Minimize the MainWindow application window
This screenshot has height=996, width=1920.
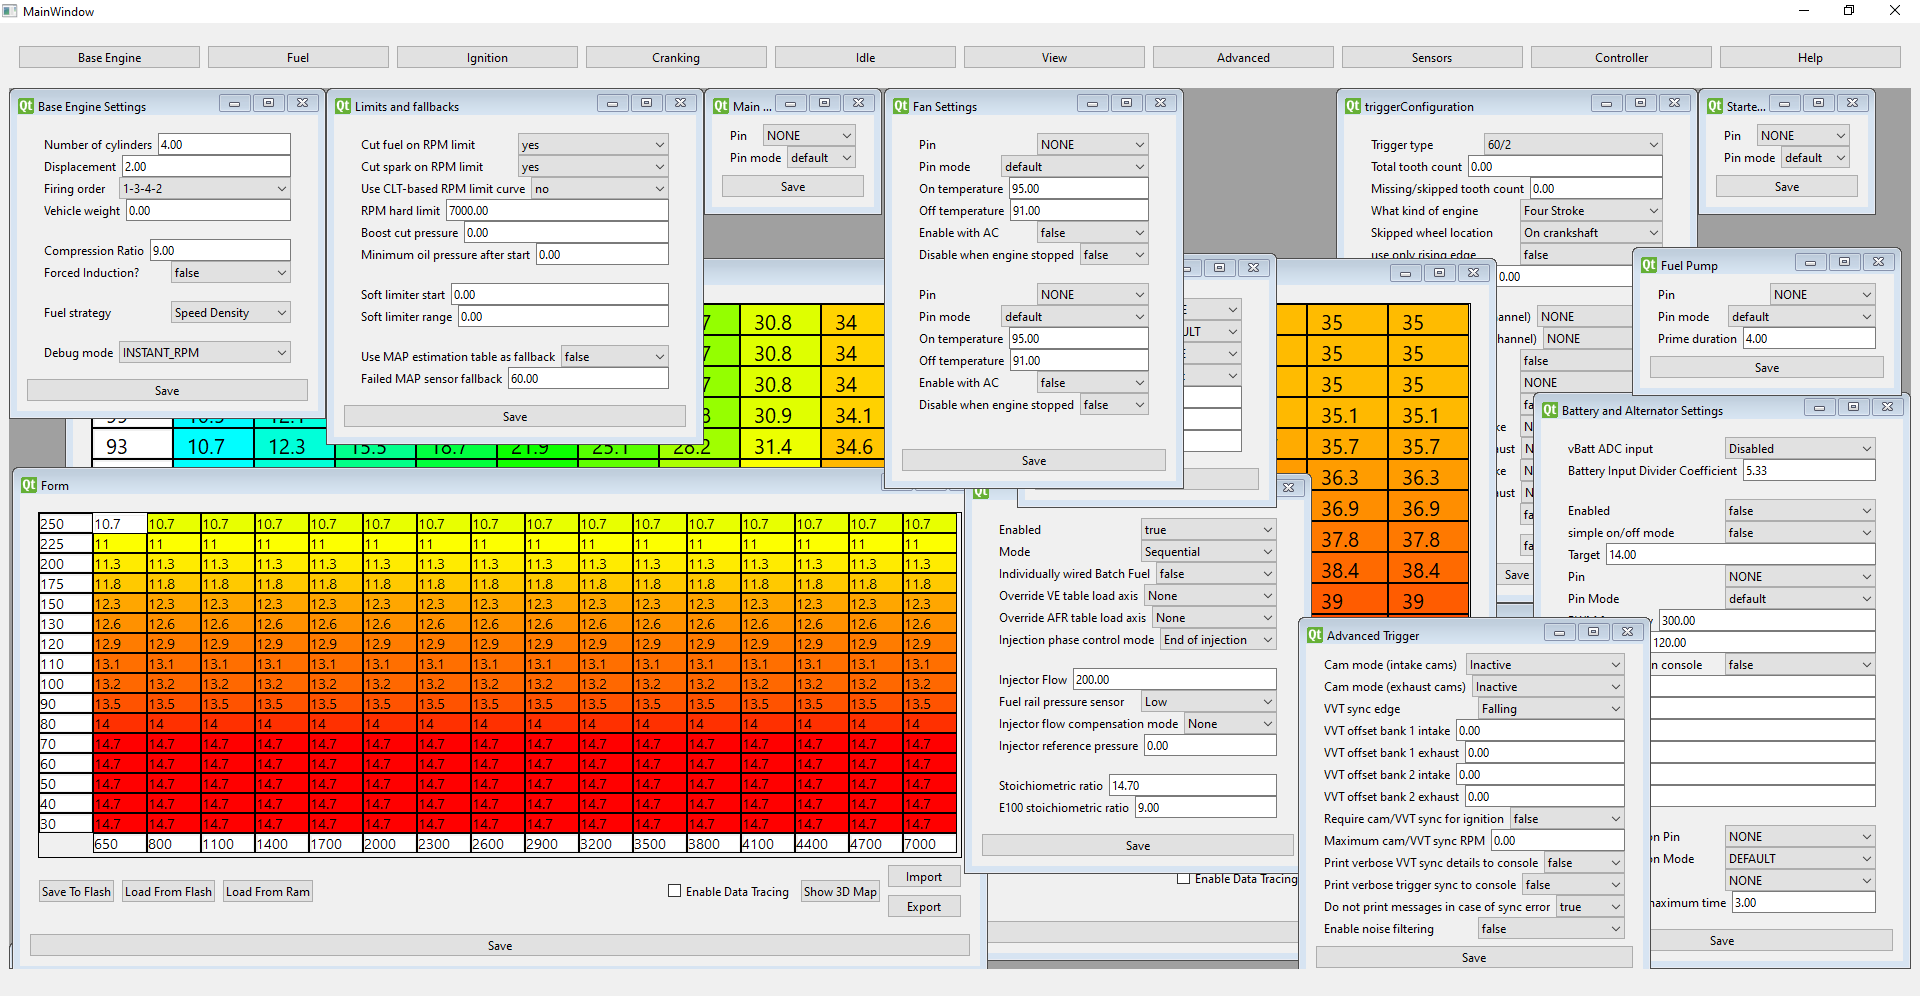click(1804, 11)
